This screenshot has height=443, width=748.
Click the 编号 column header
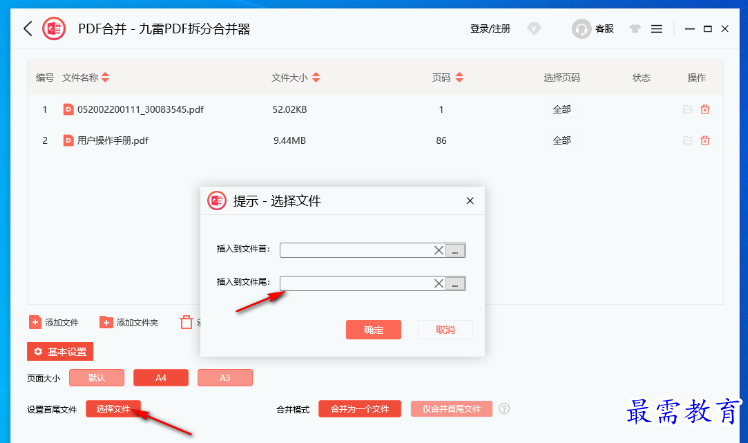click(45, 78)
